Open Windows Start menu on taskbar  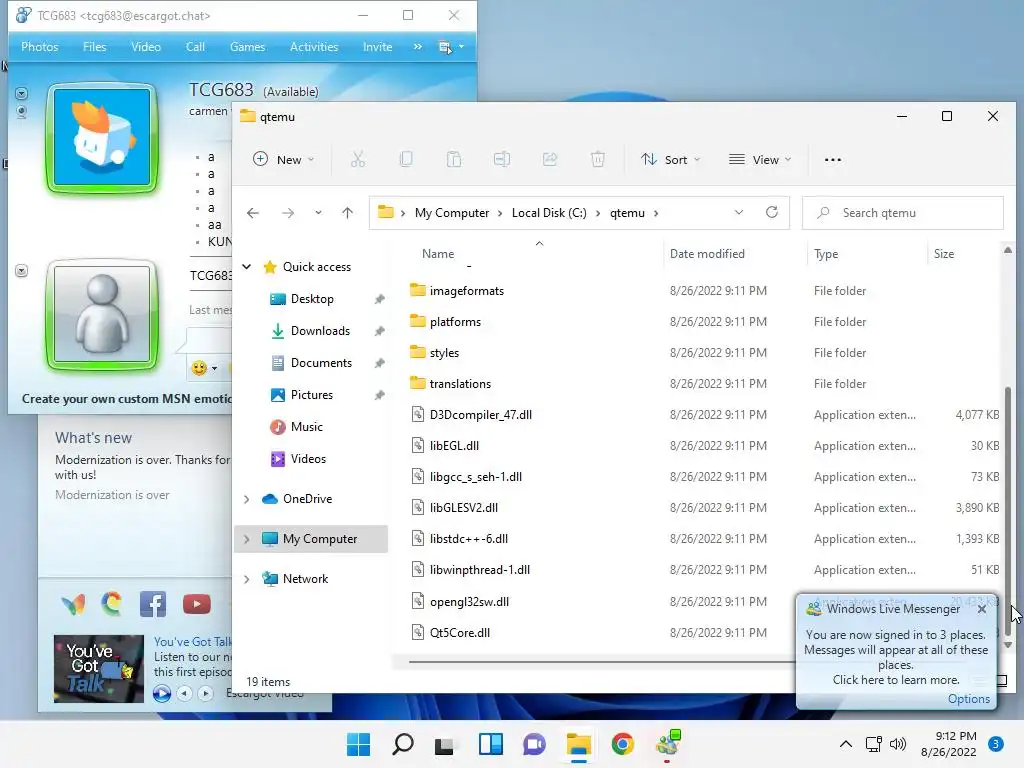(x=359, y=744)
